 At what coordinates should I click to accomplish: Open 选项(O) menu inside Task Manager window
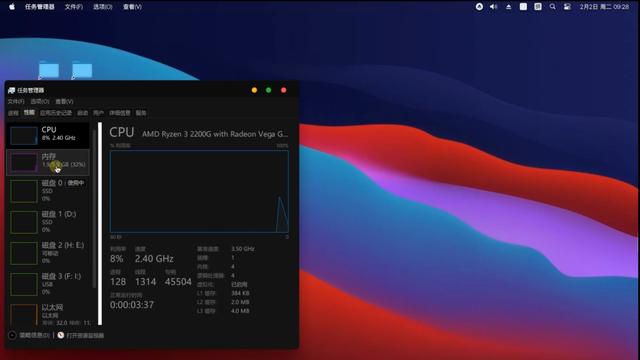pyautogui.click(x=40, y=101)
